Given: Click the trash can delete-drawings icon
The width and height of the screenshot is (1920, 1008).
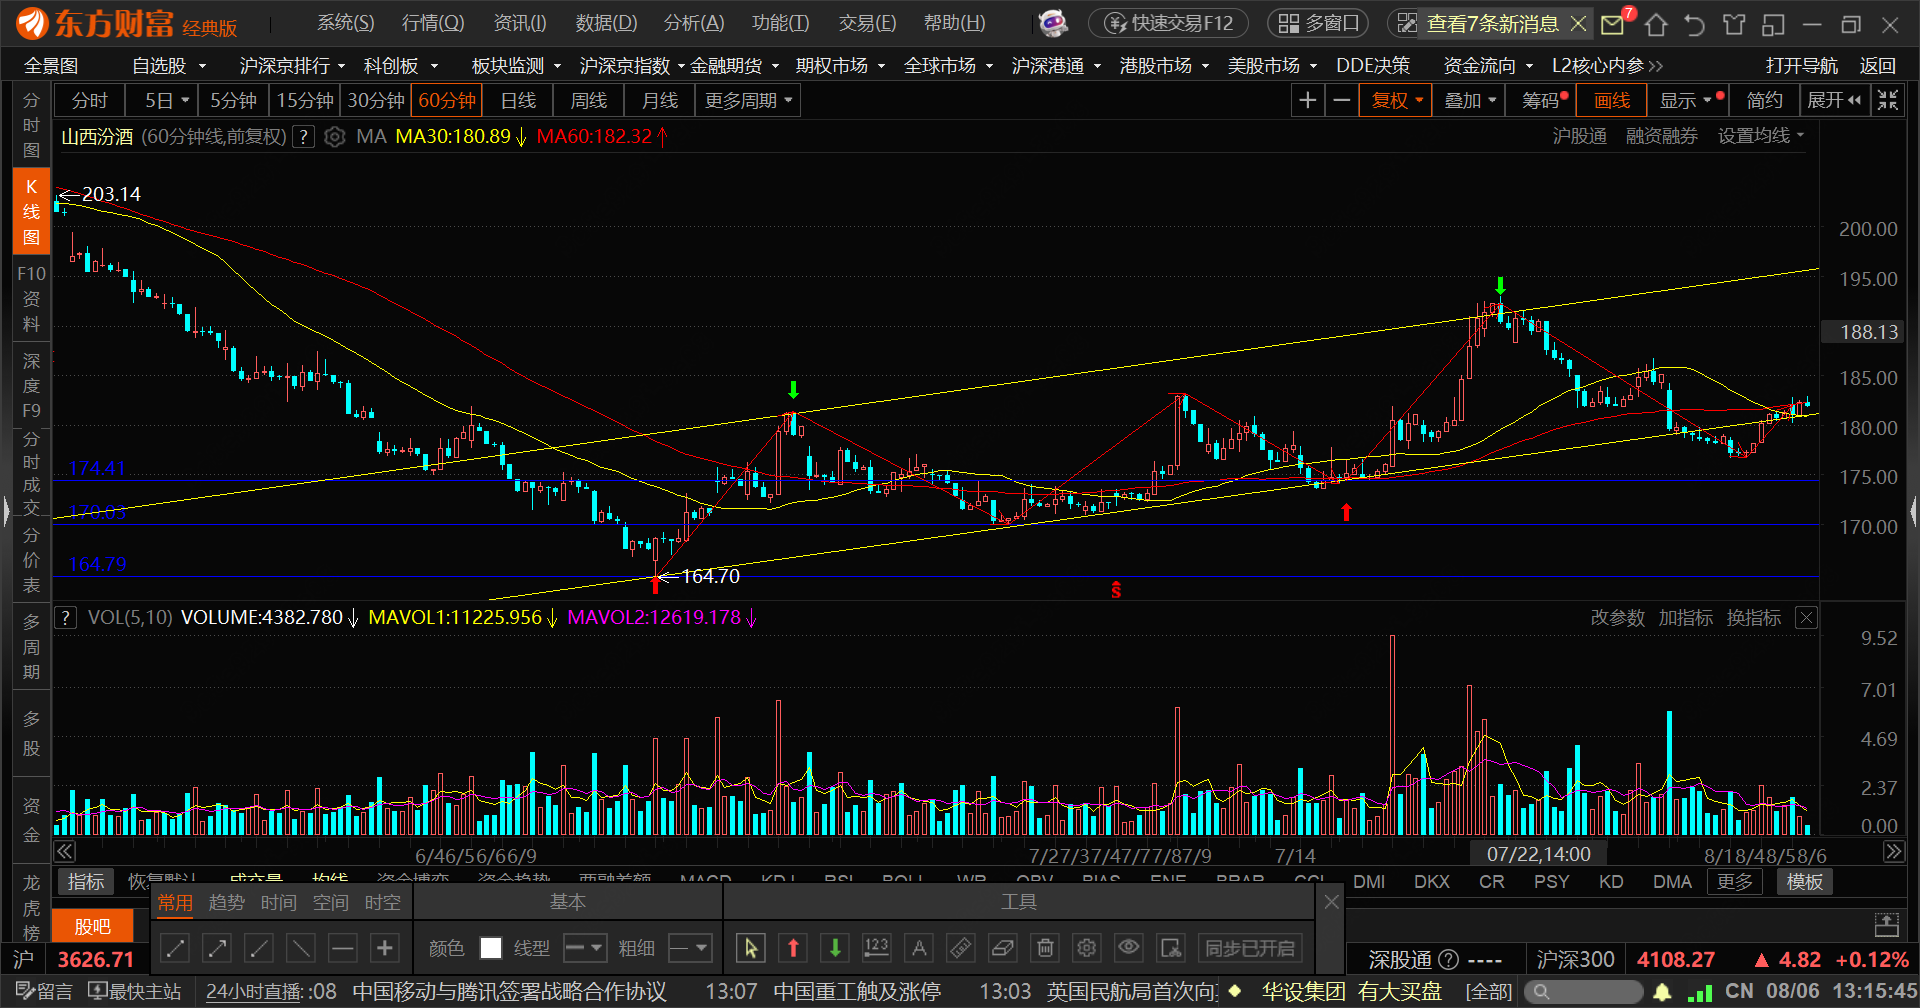Looking at the screenshot, I should pos(1045,947).
